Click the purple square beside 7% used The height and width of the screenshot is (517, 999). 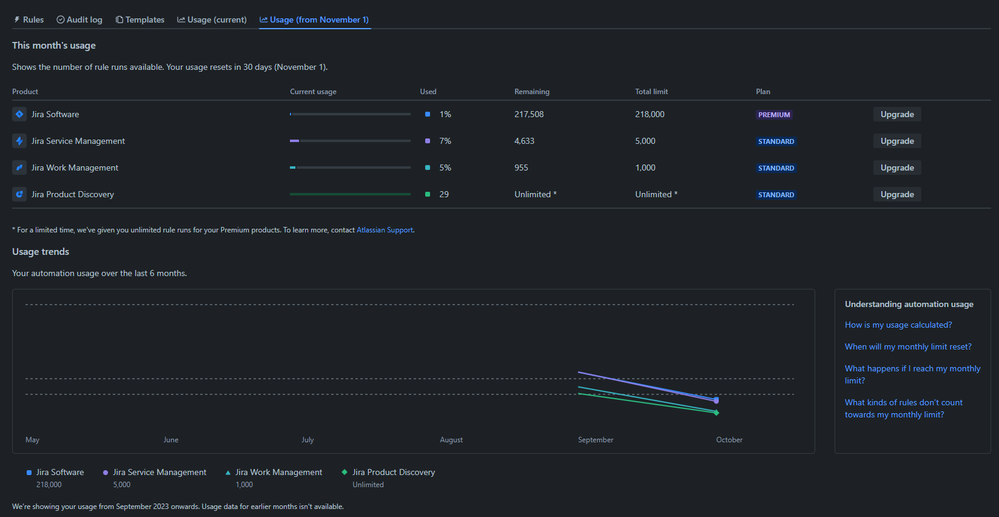[x=428, y=141]
